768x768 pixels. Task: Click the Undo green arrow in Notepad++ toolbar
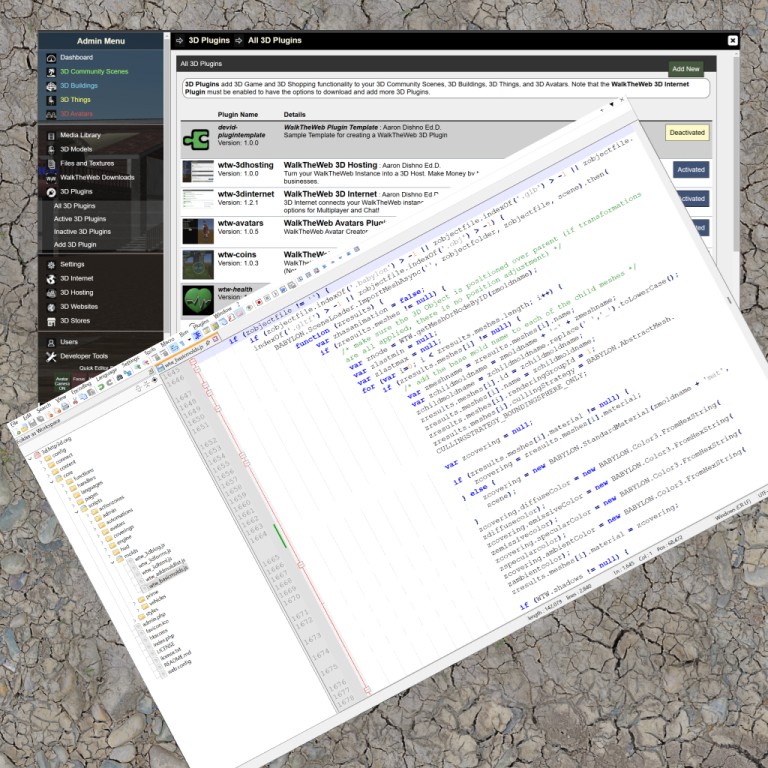pyautogui.click(x=101, y=387)
